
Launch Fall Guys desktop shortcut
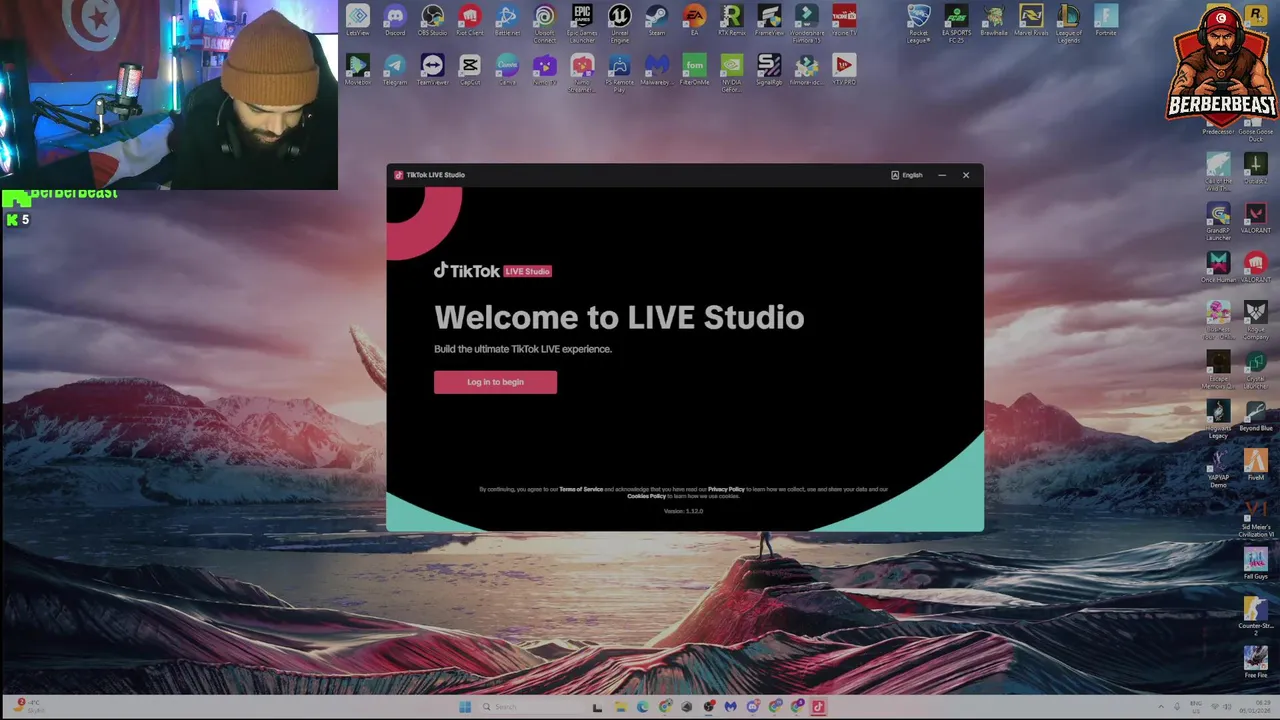[1255, 564]
